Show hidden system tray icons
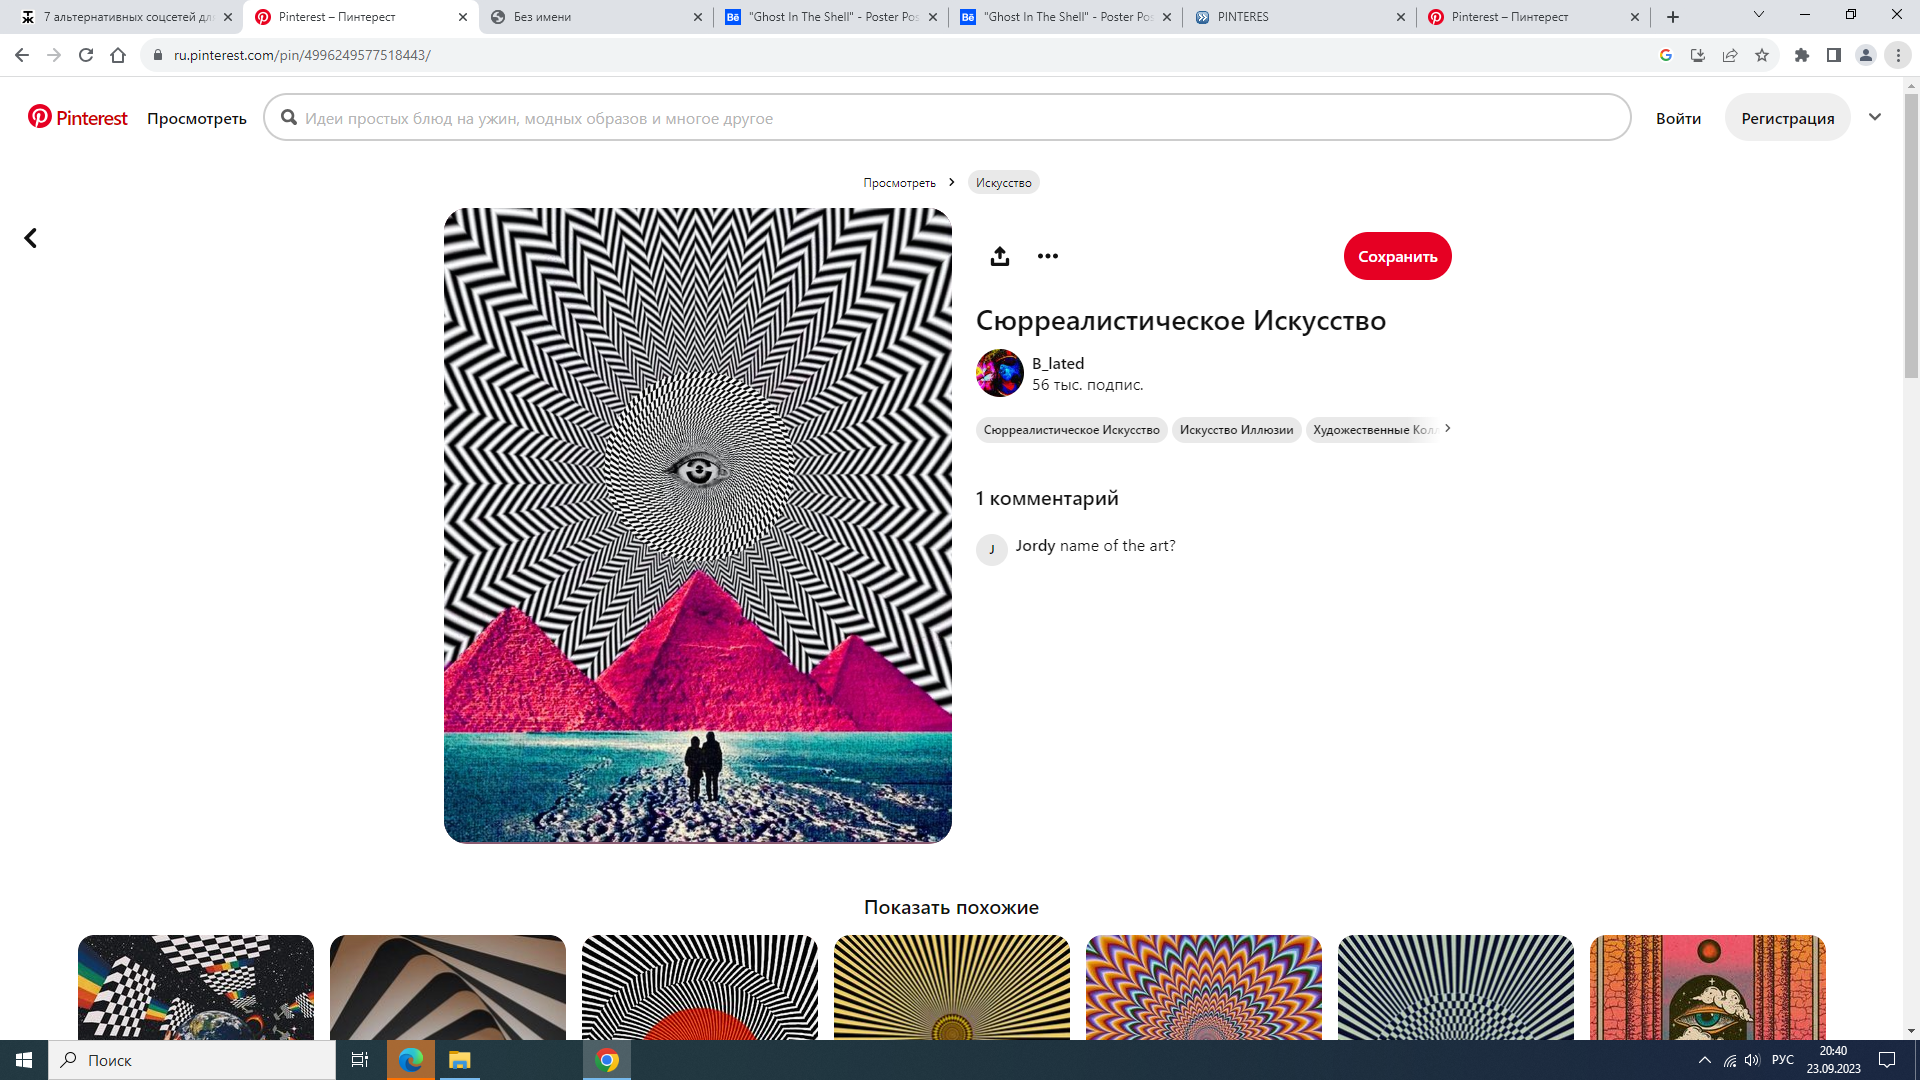 click(x=1705, y=1060)
